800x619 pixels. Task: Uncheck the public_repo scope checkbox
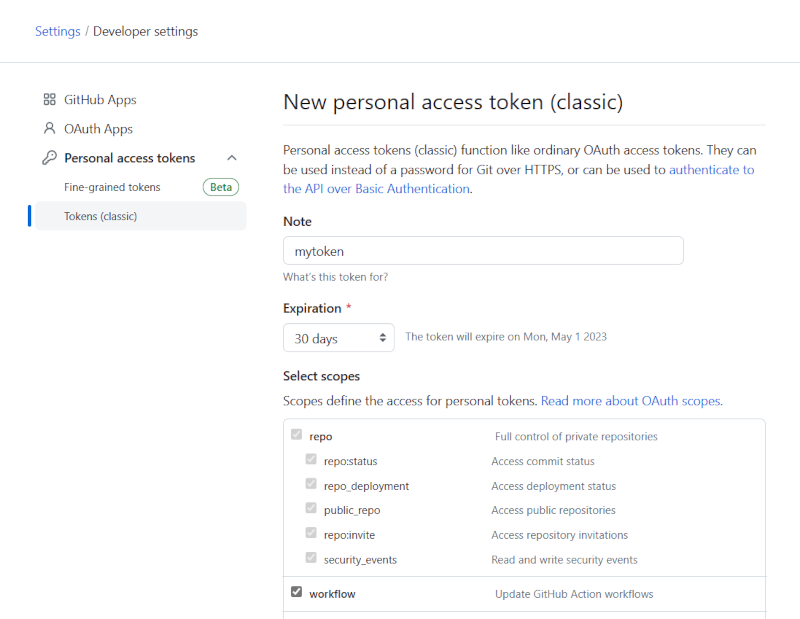point(311,509)
